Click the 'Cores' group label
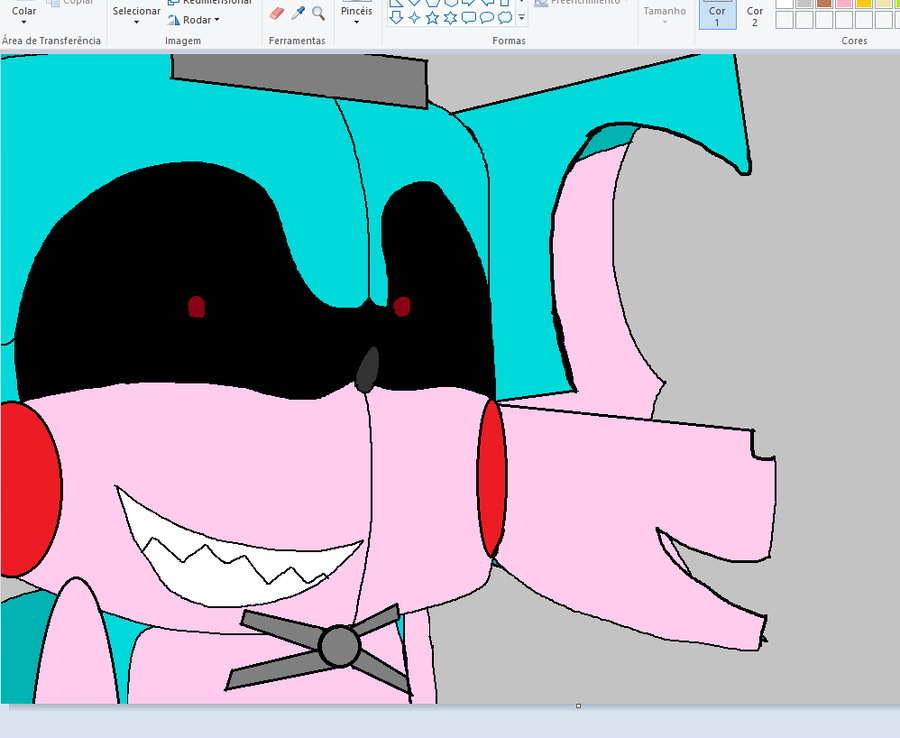 tap(854, 41)
